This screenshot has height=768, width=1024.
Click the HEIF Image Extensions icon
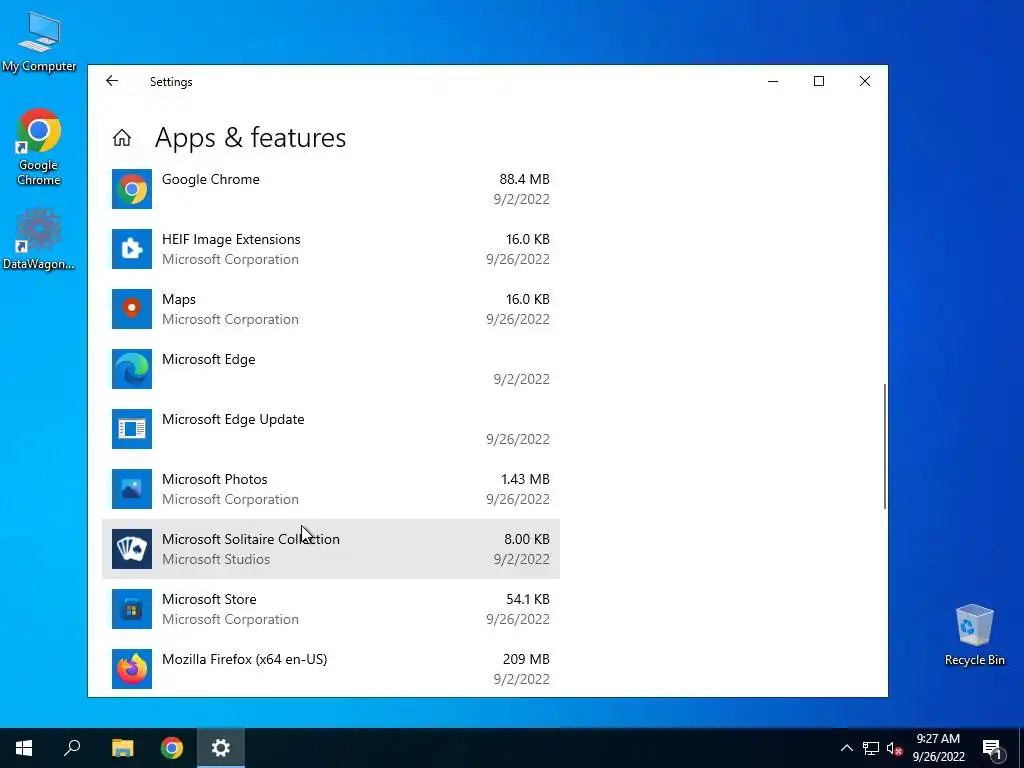pyautogui.click(x=132, y=249)
